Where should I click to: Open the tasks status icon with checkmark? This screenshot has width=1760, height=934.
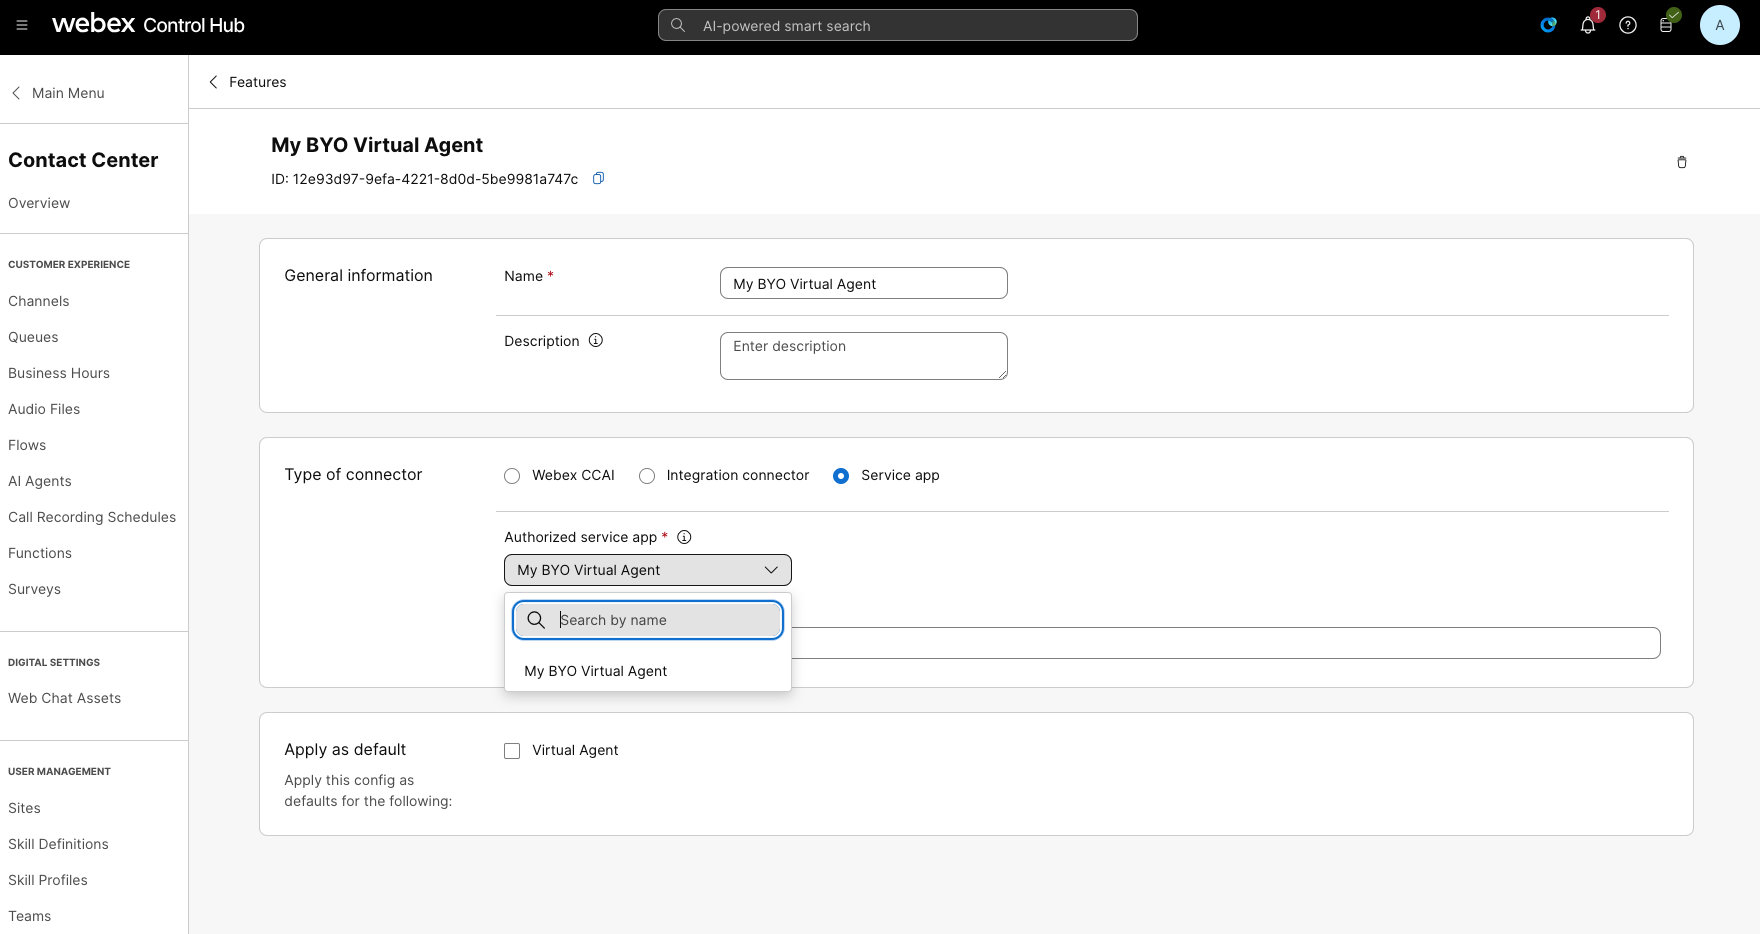click(x=1667, y=25)
